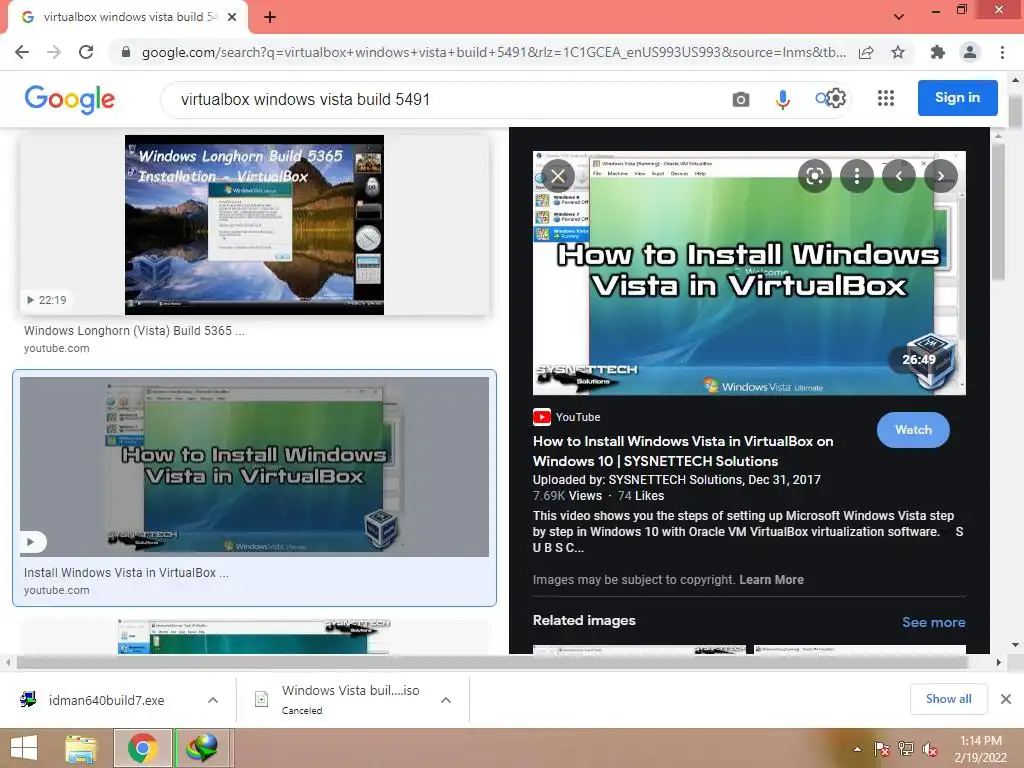
Task: Click the page's main vertical scrollbar
Action: tap(1015, 111)
